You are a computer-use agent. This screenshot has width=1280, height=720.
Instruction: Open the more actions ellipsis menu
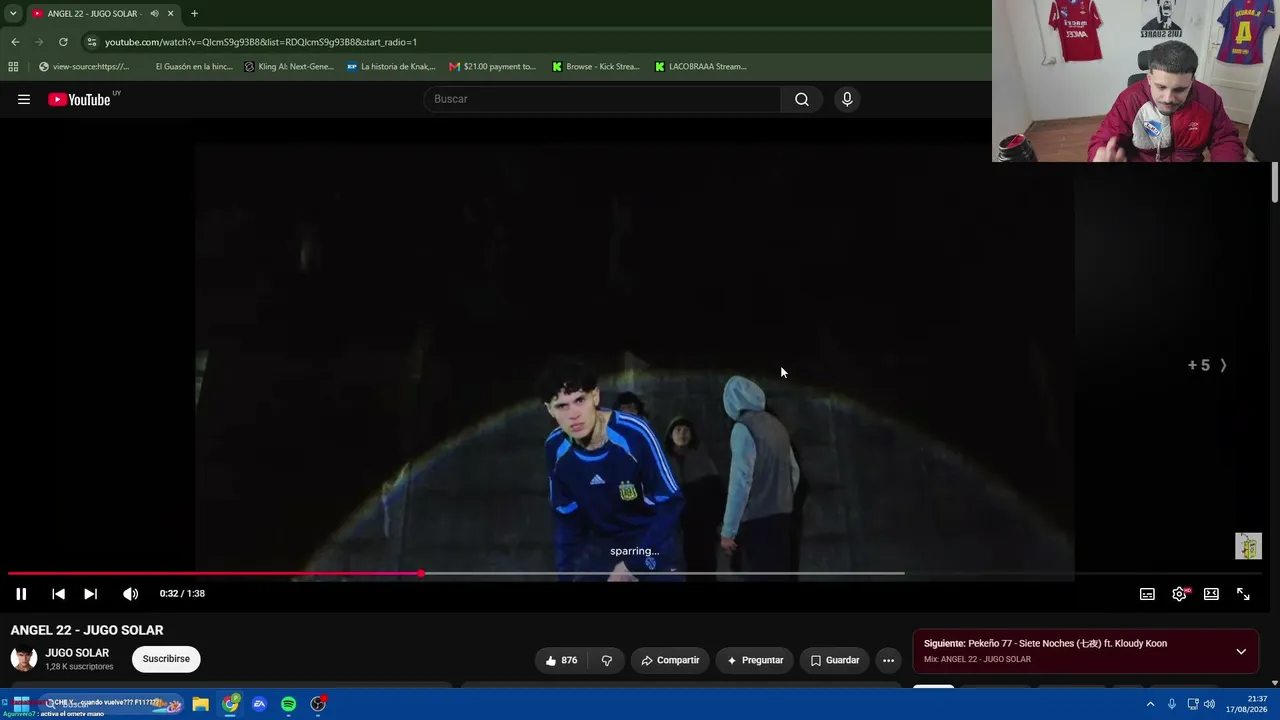pyautogui.click(x=888, y=660)
